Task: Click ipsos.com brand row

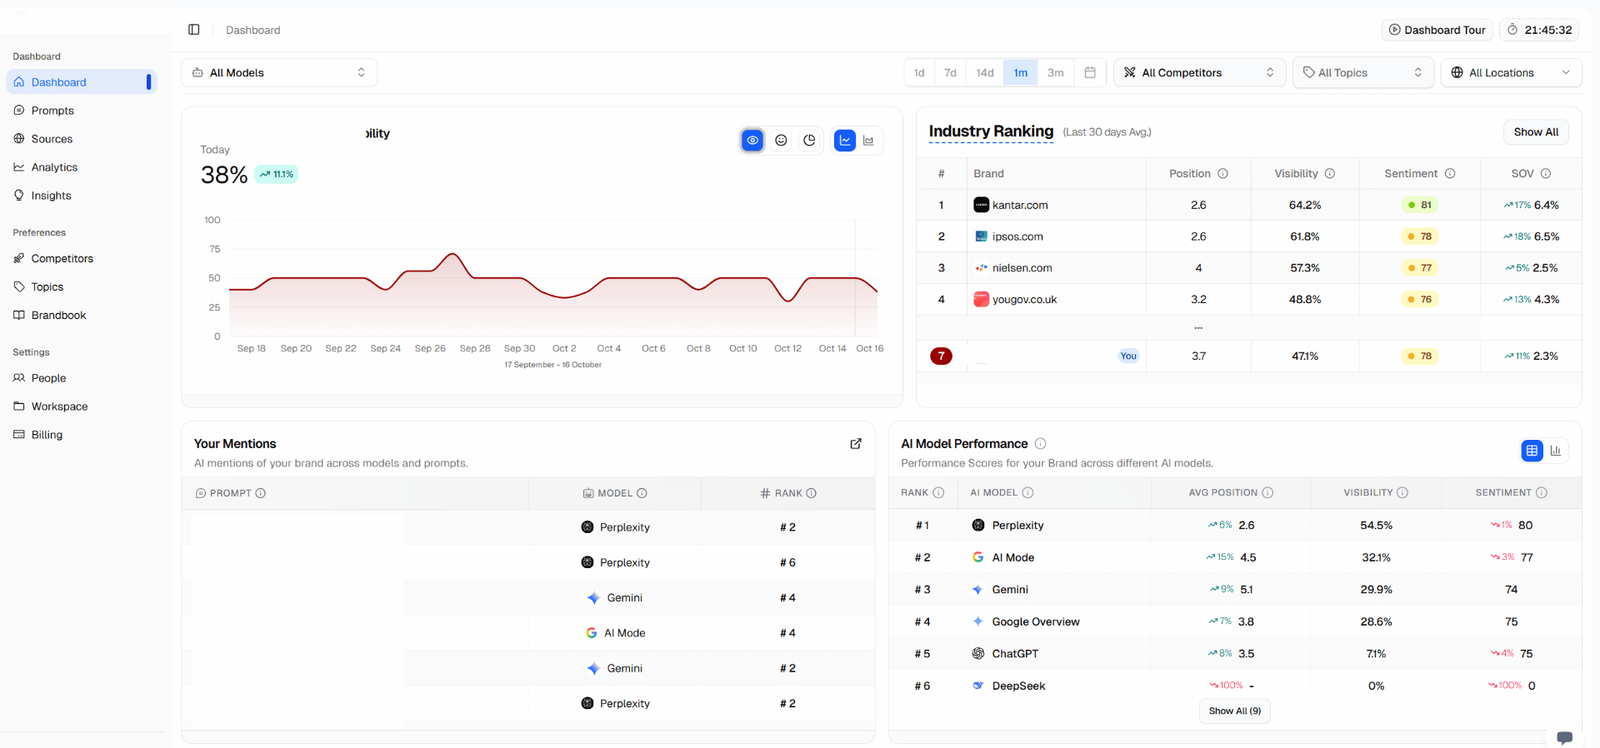Action: [x=1249, y=237]
